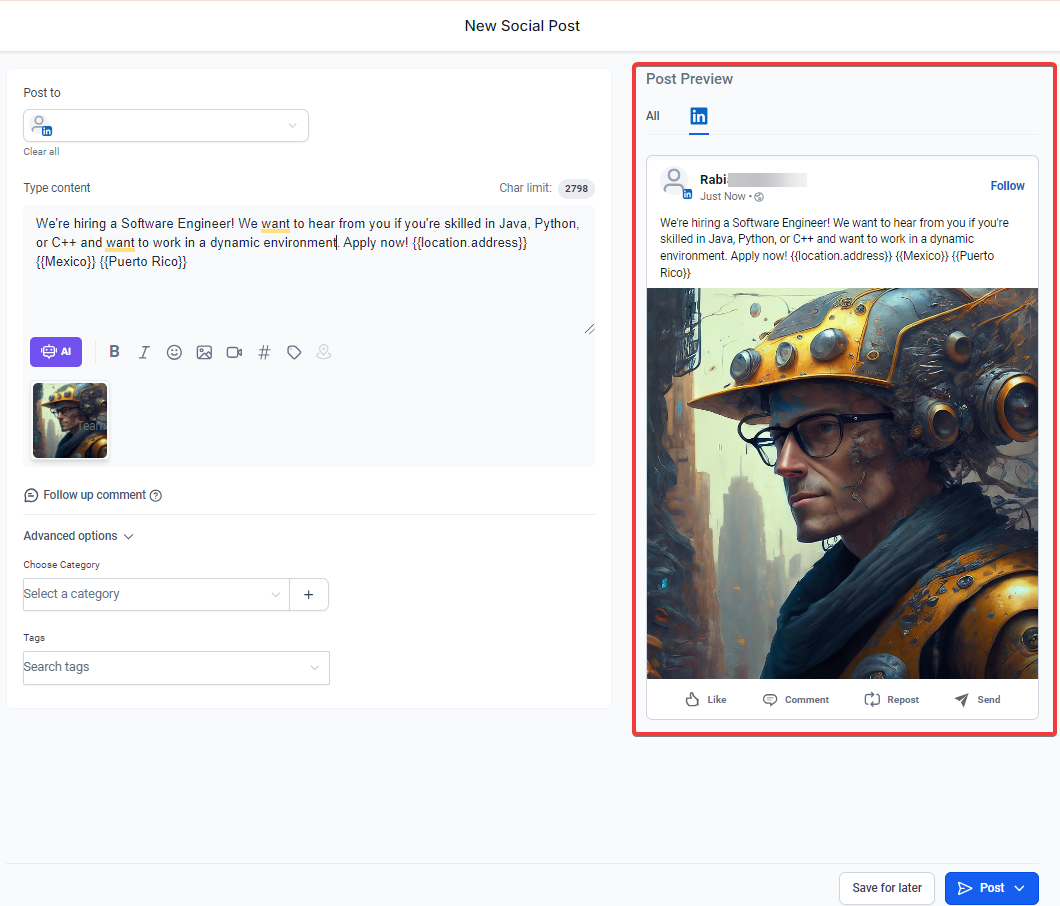Image resolution: width=1060 pixels, height=906 pixels.
Task: Click the profile avatar in the post preview
Action: coord(675,182)
